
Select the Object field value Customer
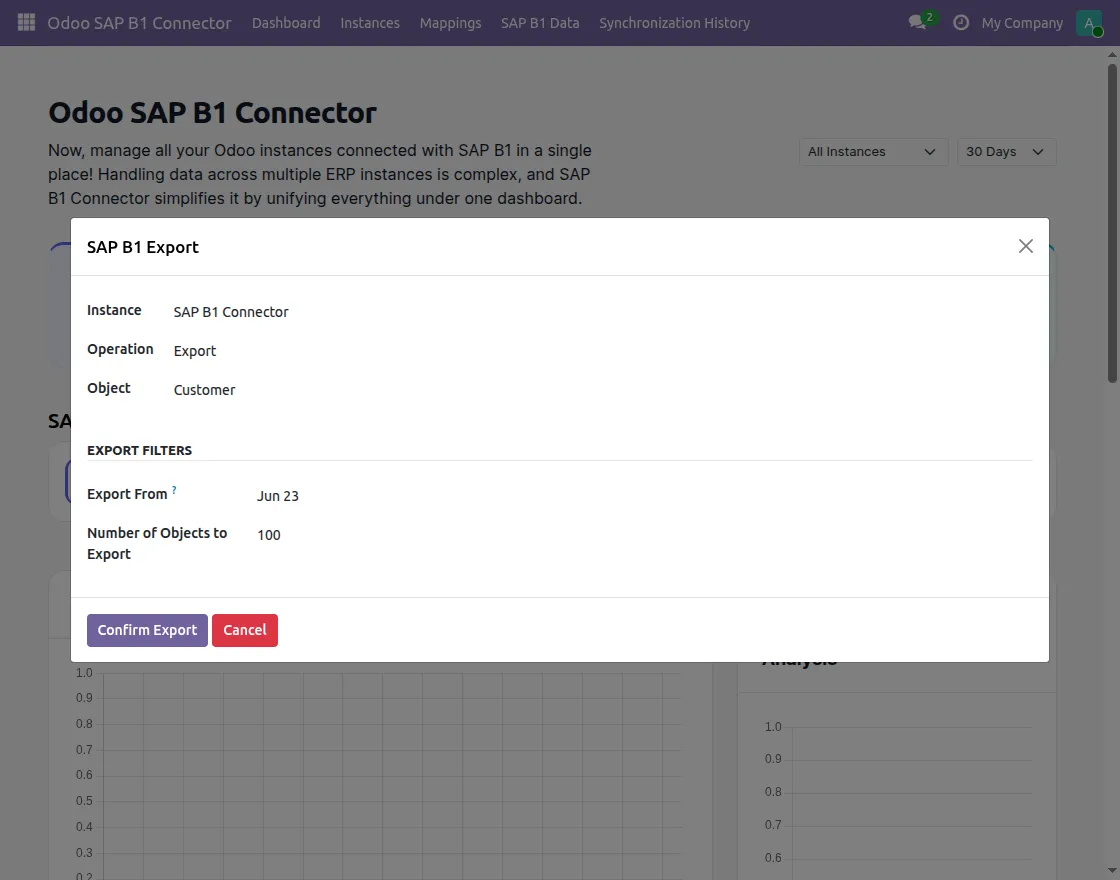coord(204,390)
